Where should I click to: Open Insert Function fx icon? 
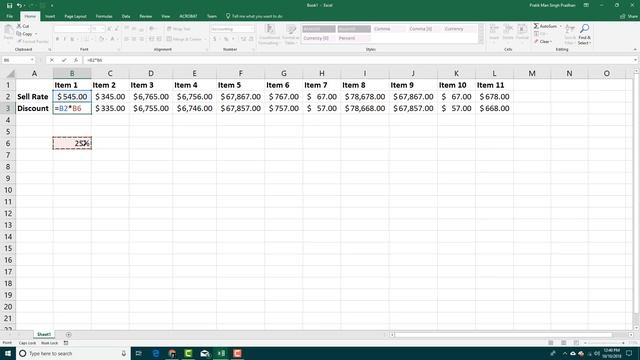pos(76,60)
